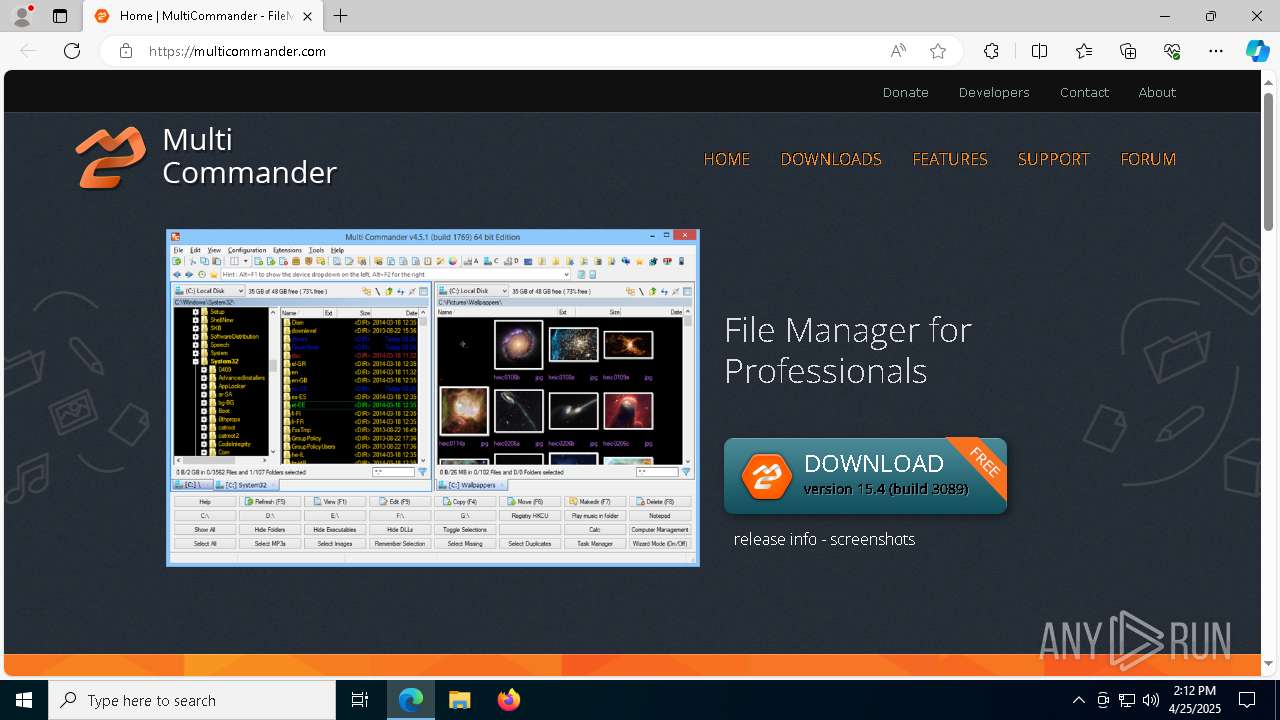Click DOWNLOAD version 15.4 button
Screen dimensions: 1280x720
point(865,476)
